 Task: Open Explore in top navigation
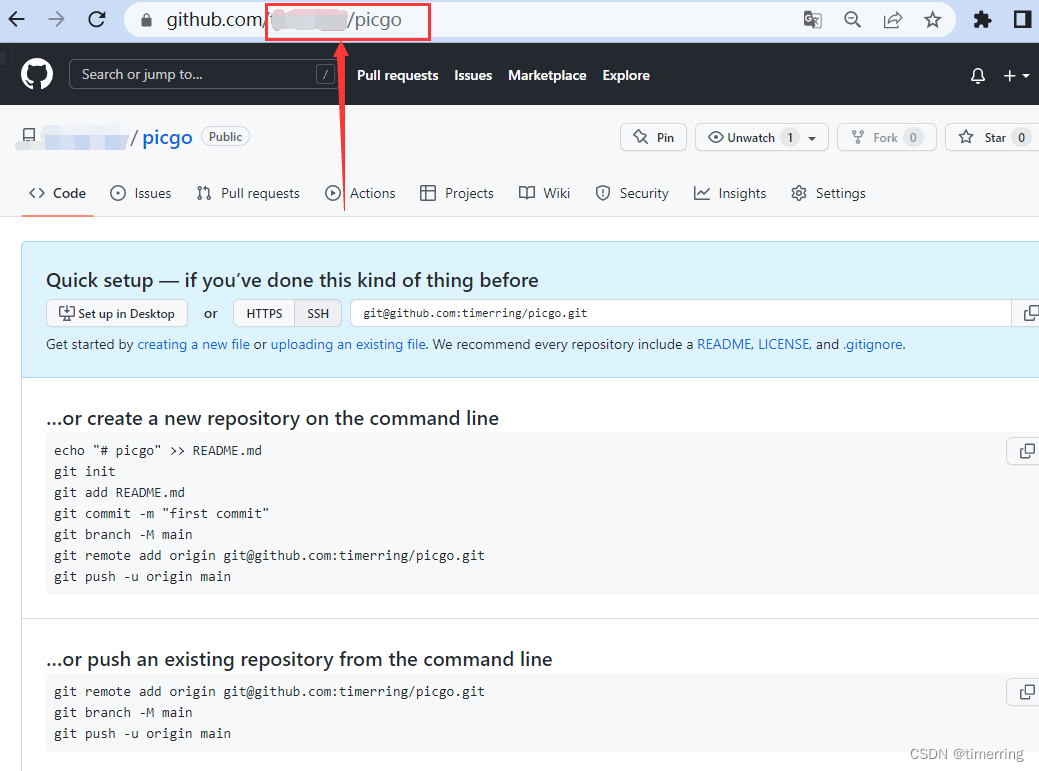click(x=626, y=76)
